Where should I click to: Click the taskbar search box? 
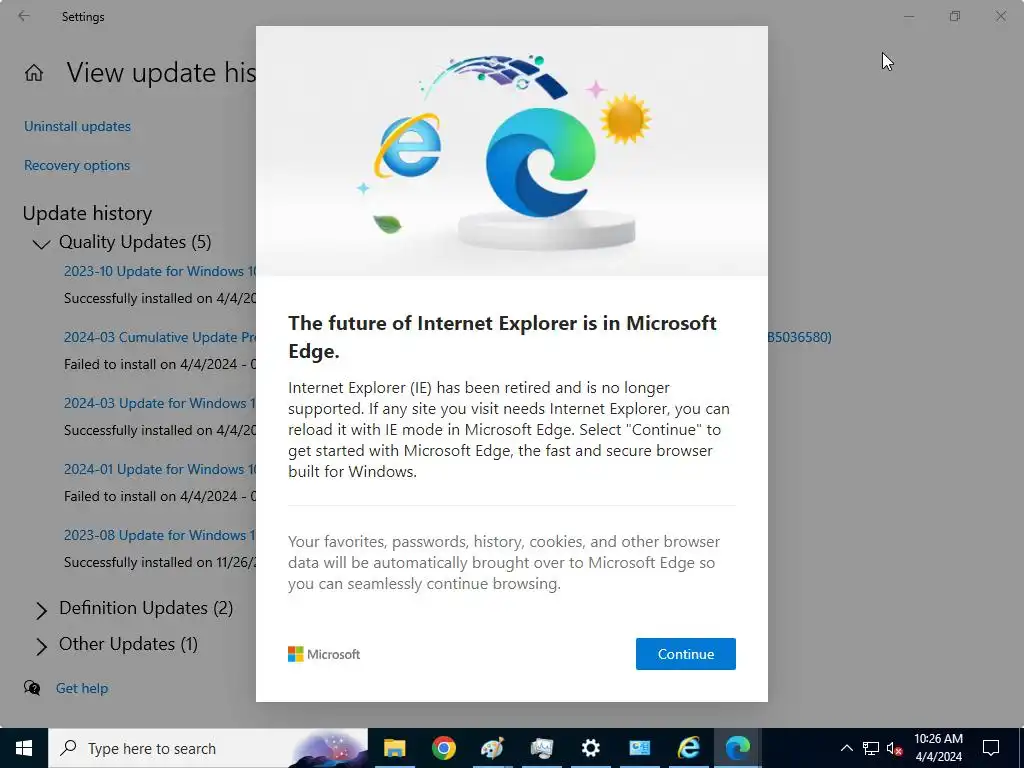[x=208, y=748]
